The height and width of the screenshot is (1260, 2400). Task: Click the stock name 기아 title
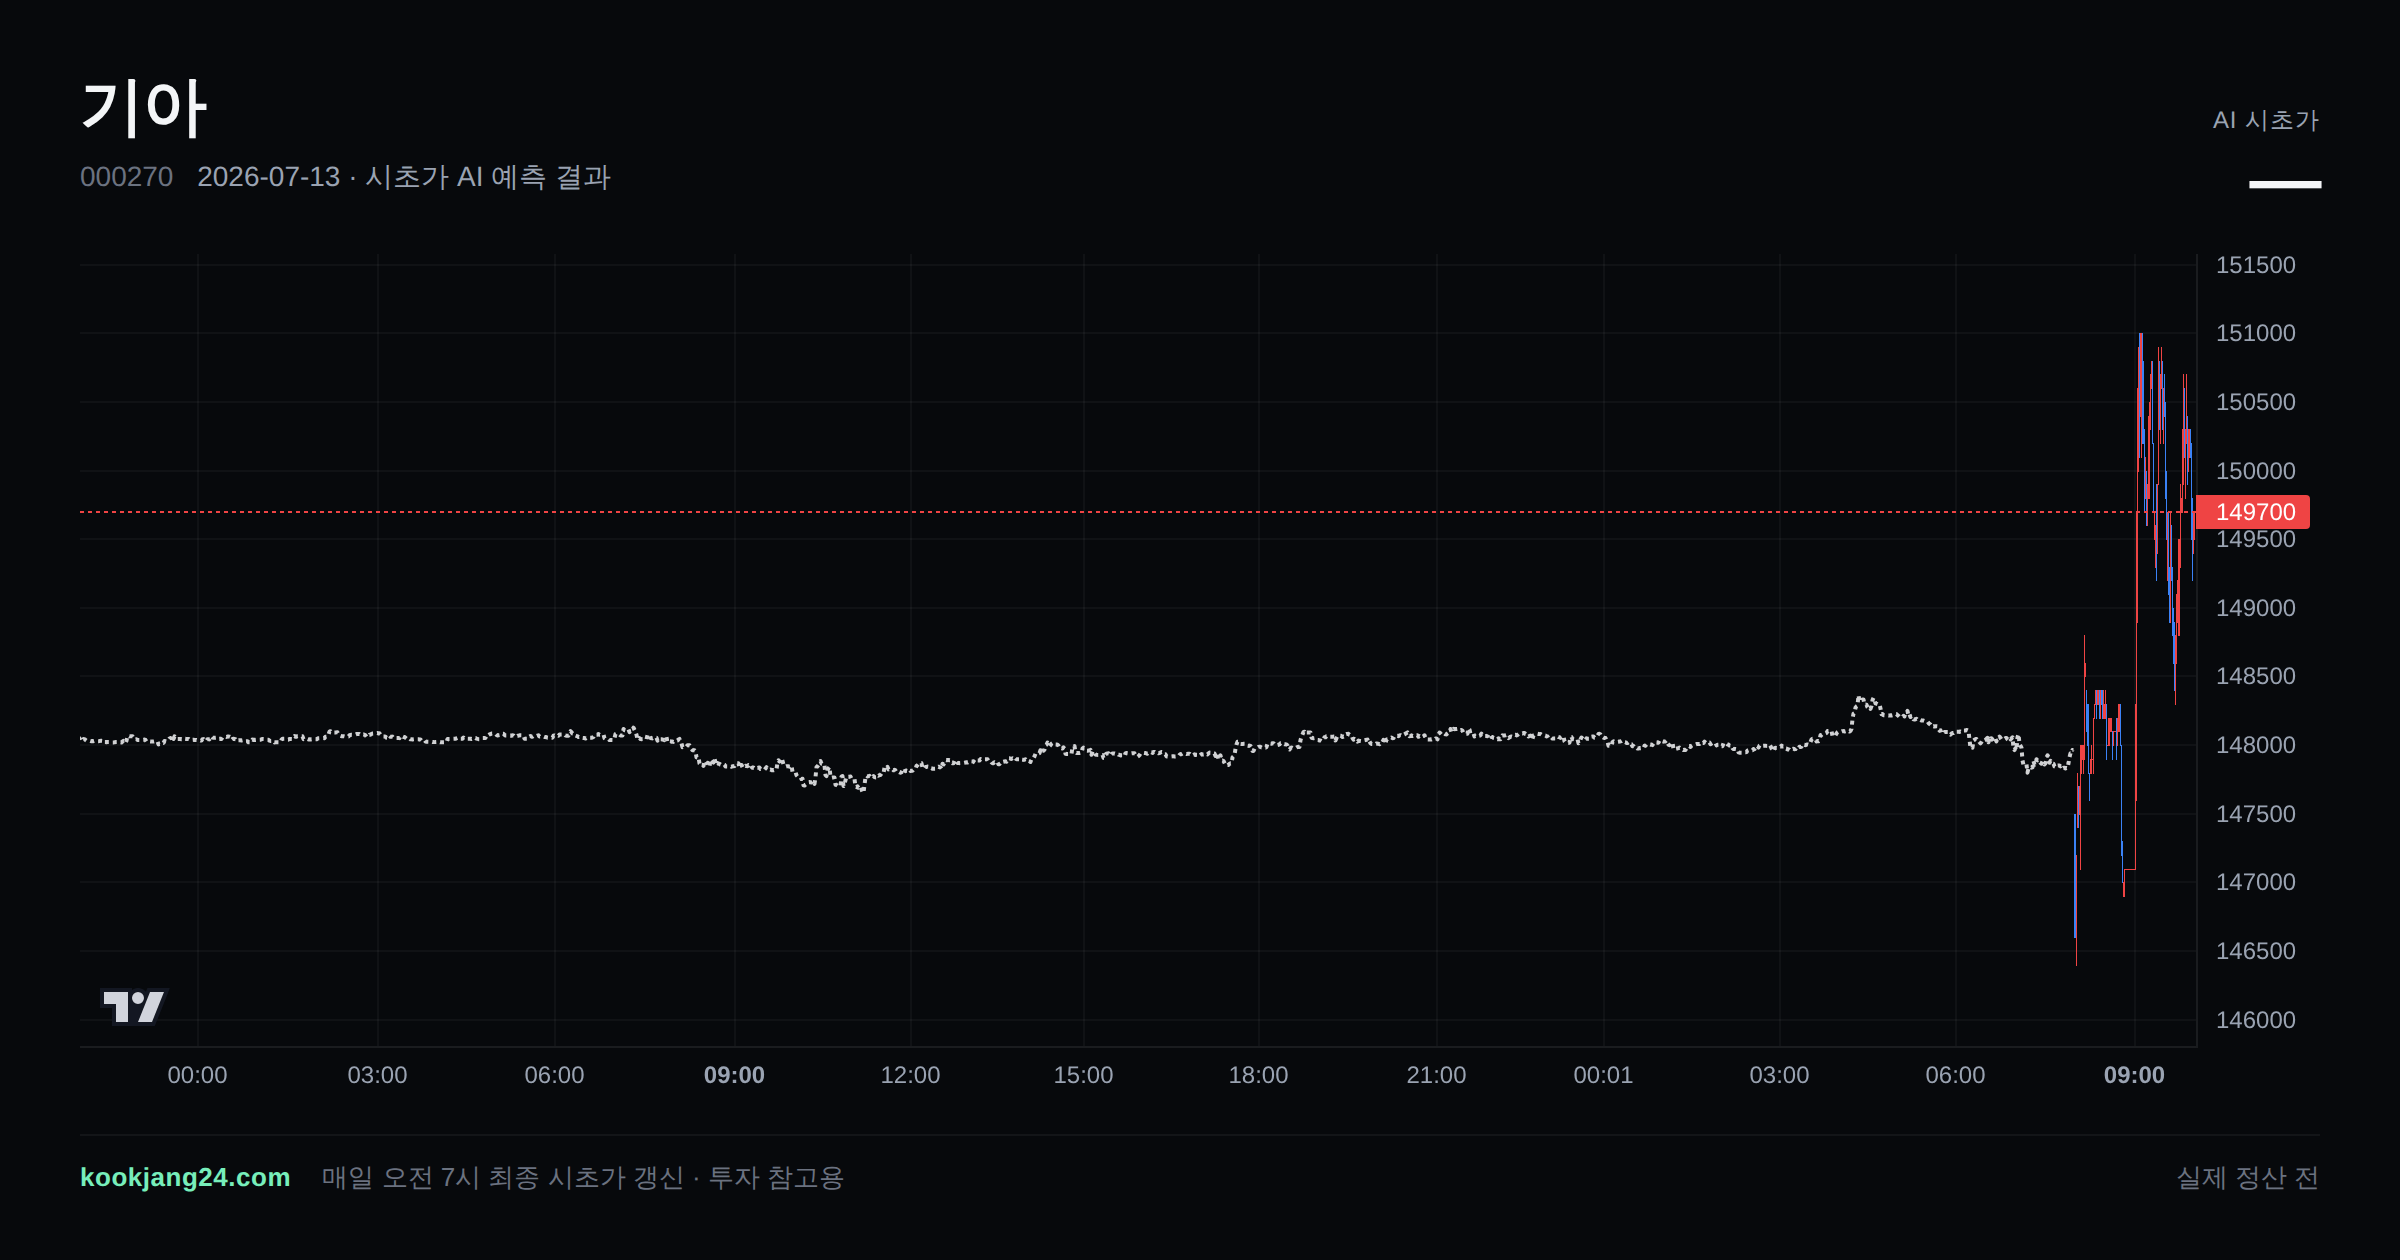143,108
